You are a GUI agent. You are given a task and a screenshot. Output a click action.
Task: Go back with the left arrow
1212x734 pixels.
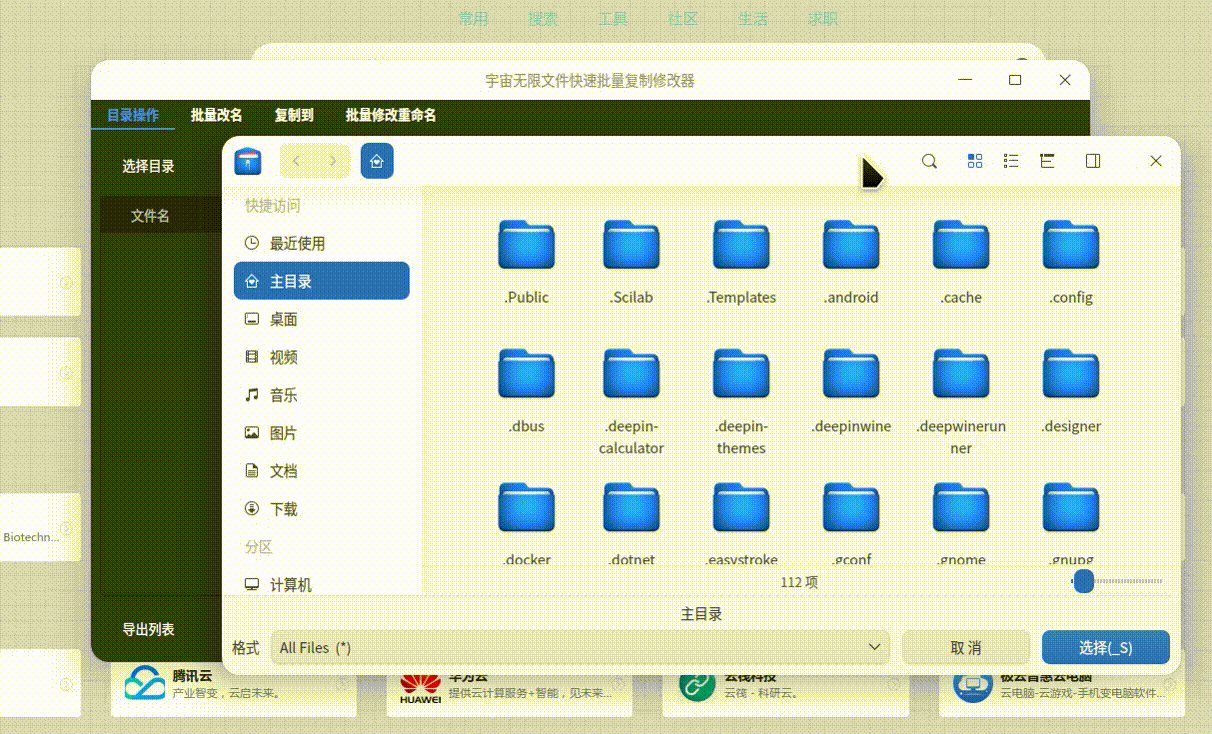[x=297, y=161]
